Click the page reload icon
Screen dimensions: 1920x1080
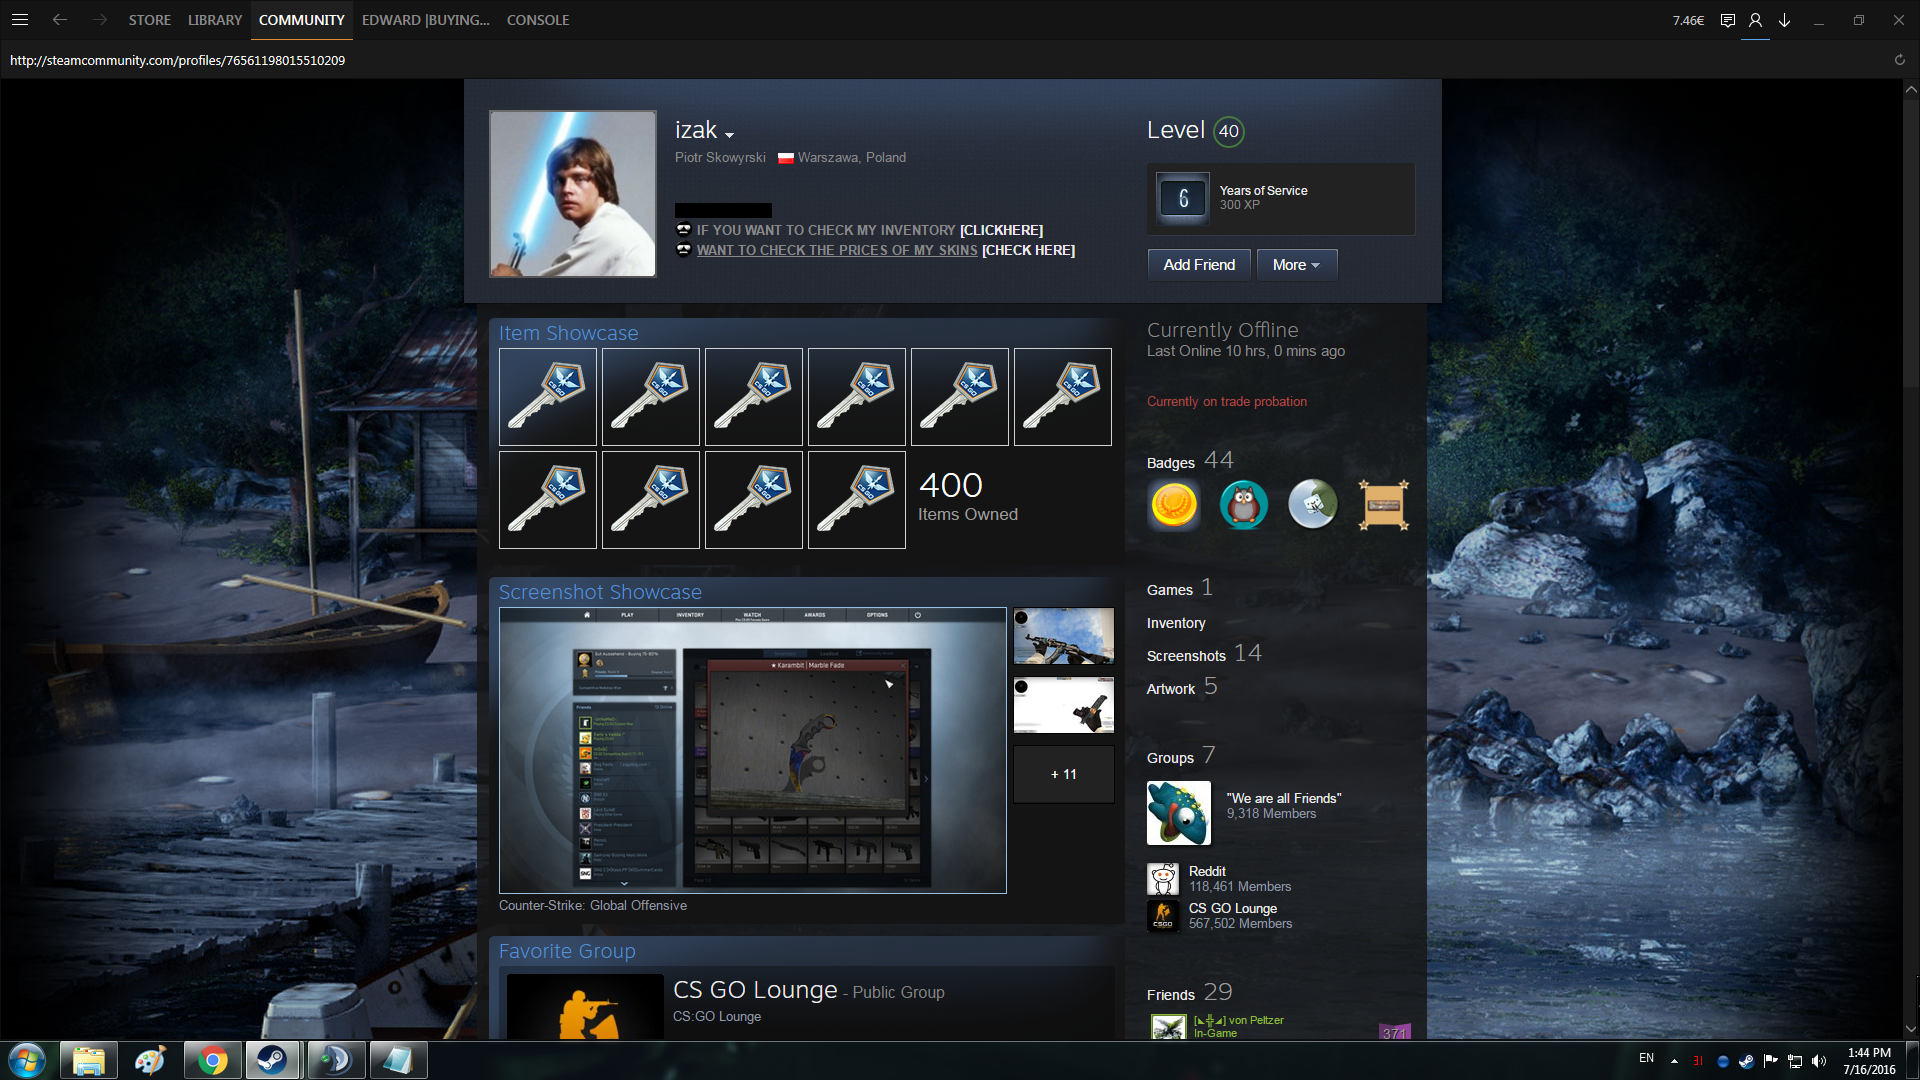[1899, 60]
